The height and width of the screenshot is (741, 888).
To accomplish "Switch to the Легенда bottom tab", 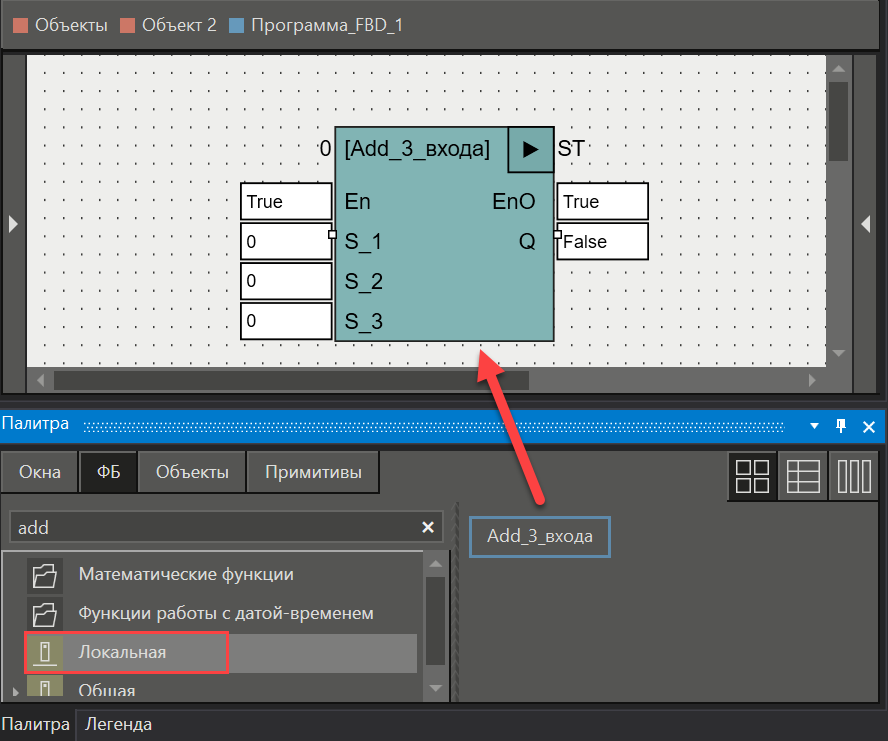I will (118, 724).
